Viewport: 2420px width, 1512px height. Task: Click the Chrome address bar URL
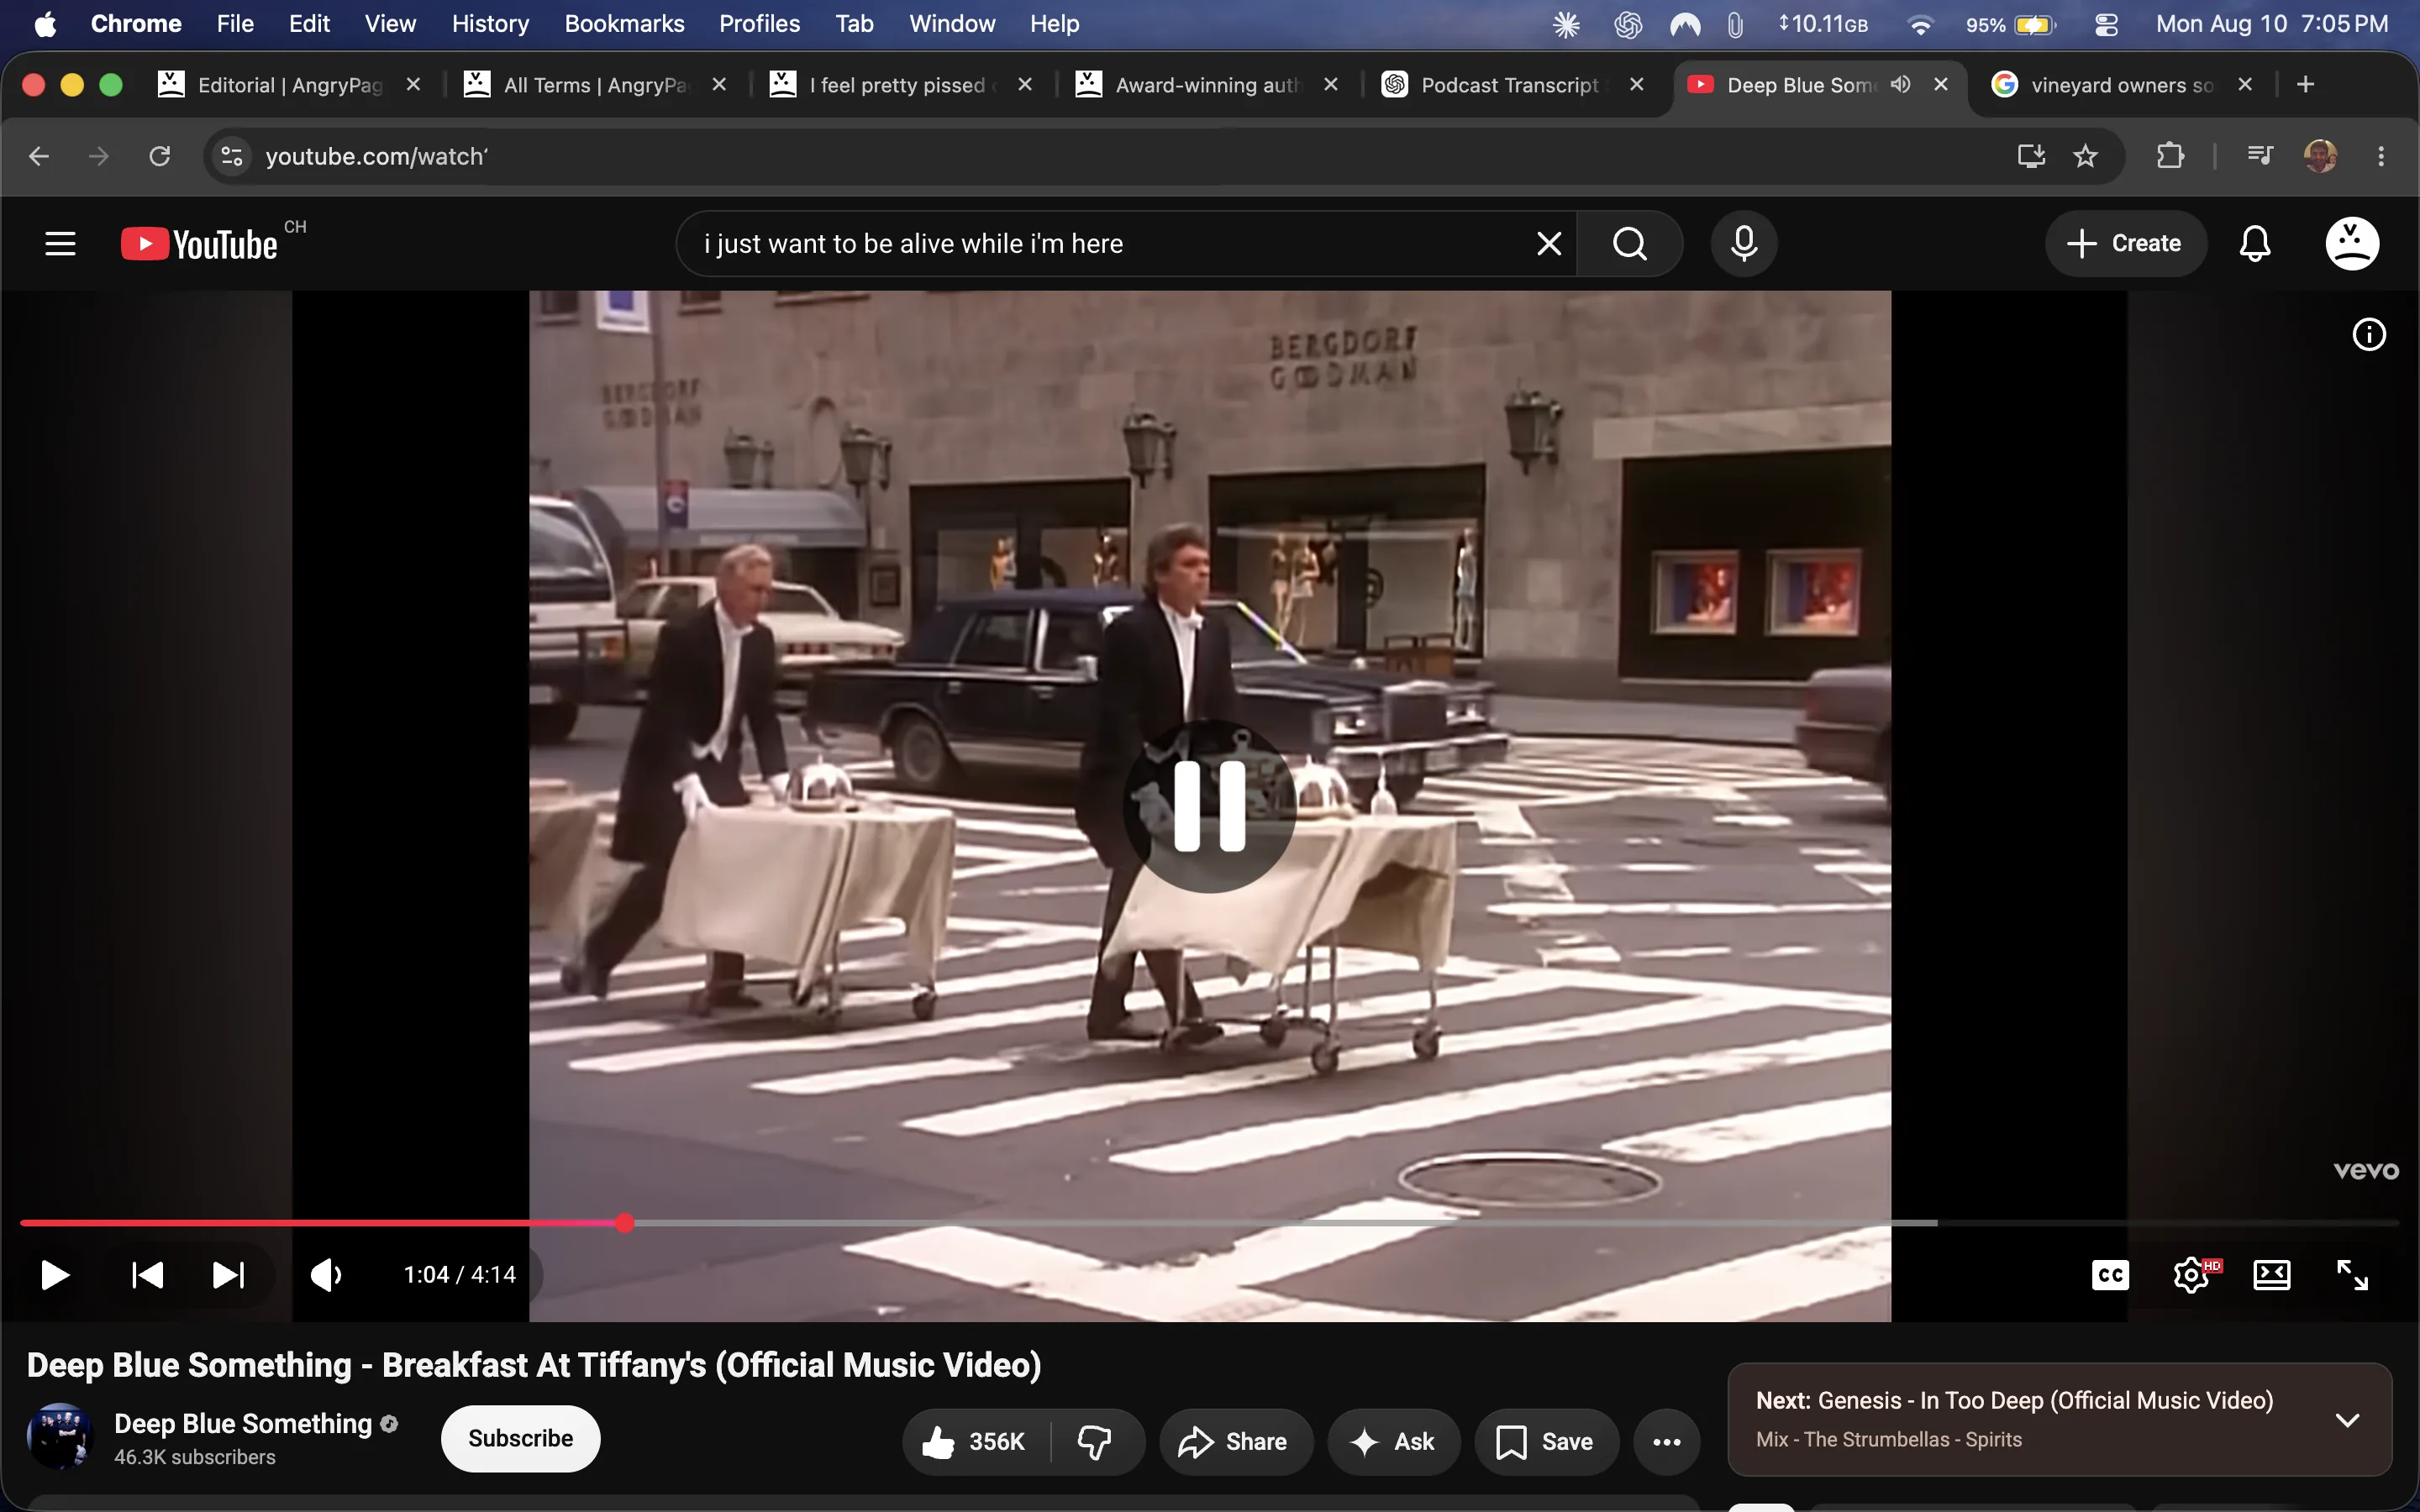point(376,156)
